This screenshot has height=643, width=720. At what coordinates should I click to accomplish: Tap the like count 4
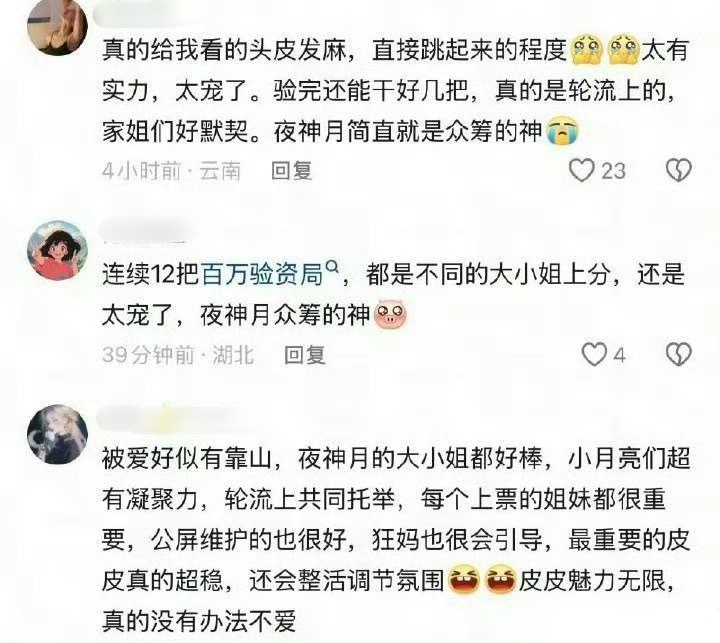[x=620, y=355]
